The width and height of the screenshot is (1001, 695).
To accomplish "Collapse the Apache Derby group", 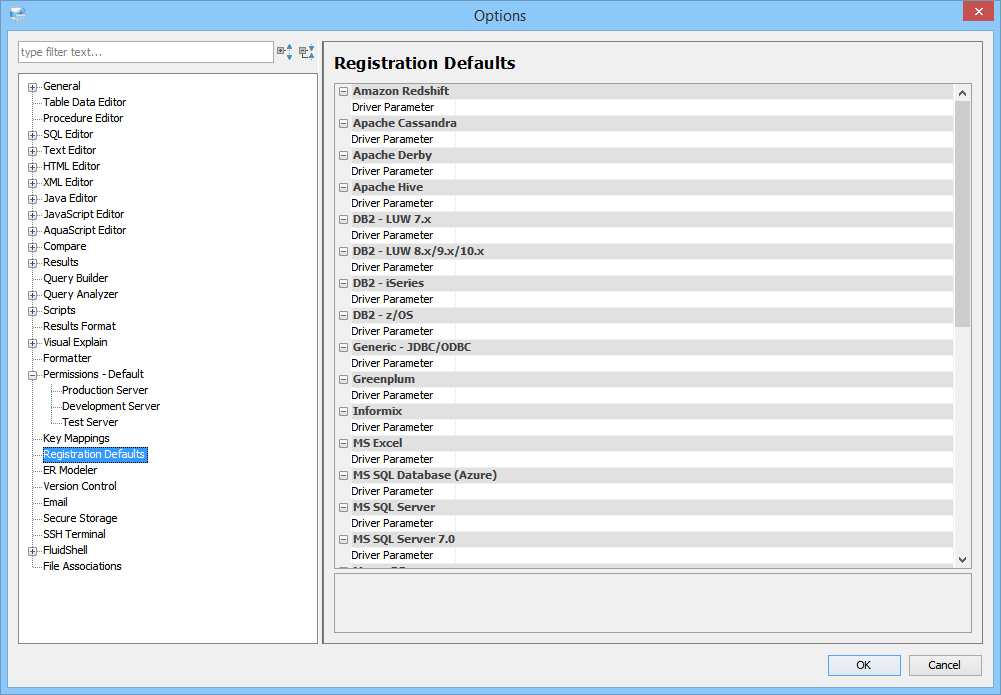I will click(x=343, y=155).
